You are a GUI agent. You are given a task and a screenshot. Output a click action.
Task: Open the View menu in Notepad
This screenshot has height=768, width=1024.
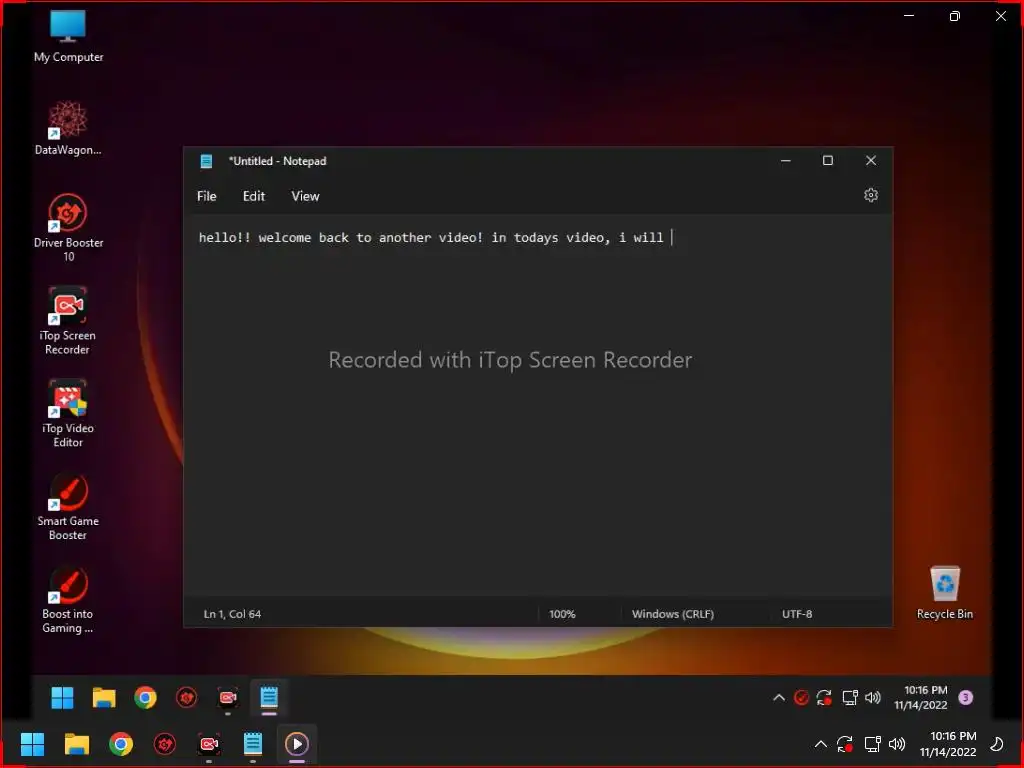[x=305, y=196]
